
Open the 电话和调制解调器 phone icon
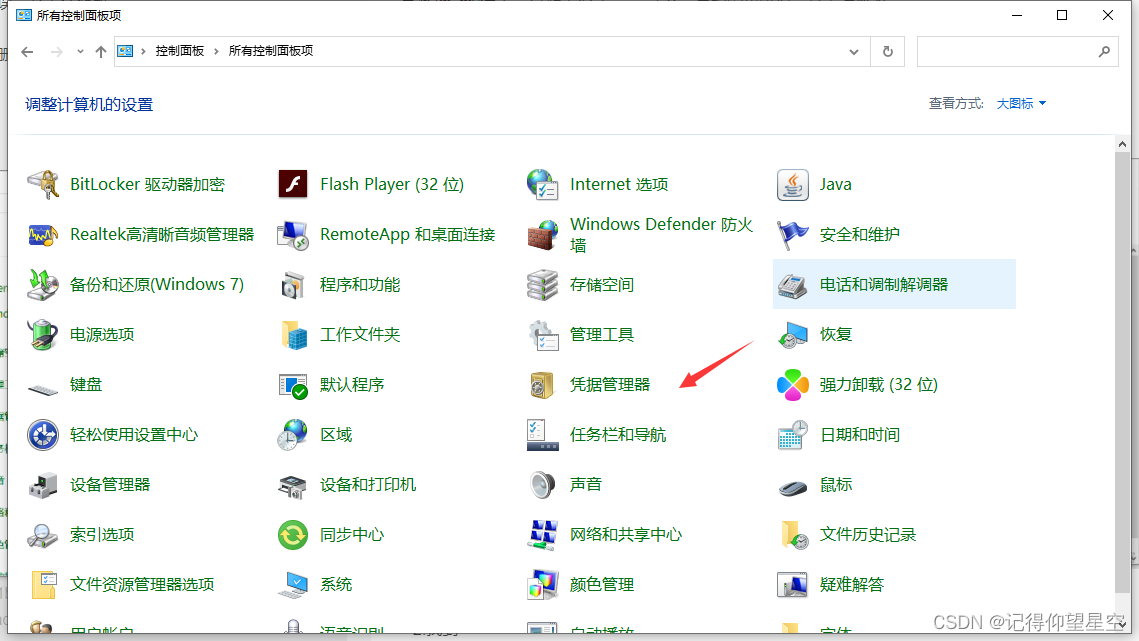(x=793, y=285)
